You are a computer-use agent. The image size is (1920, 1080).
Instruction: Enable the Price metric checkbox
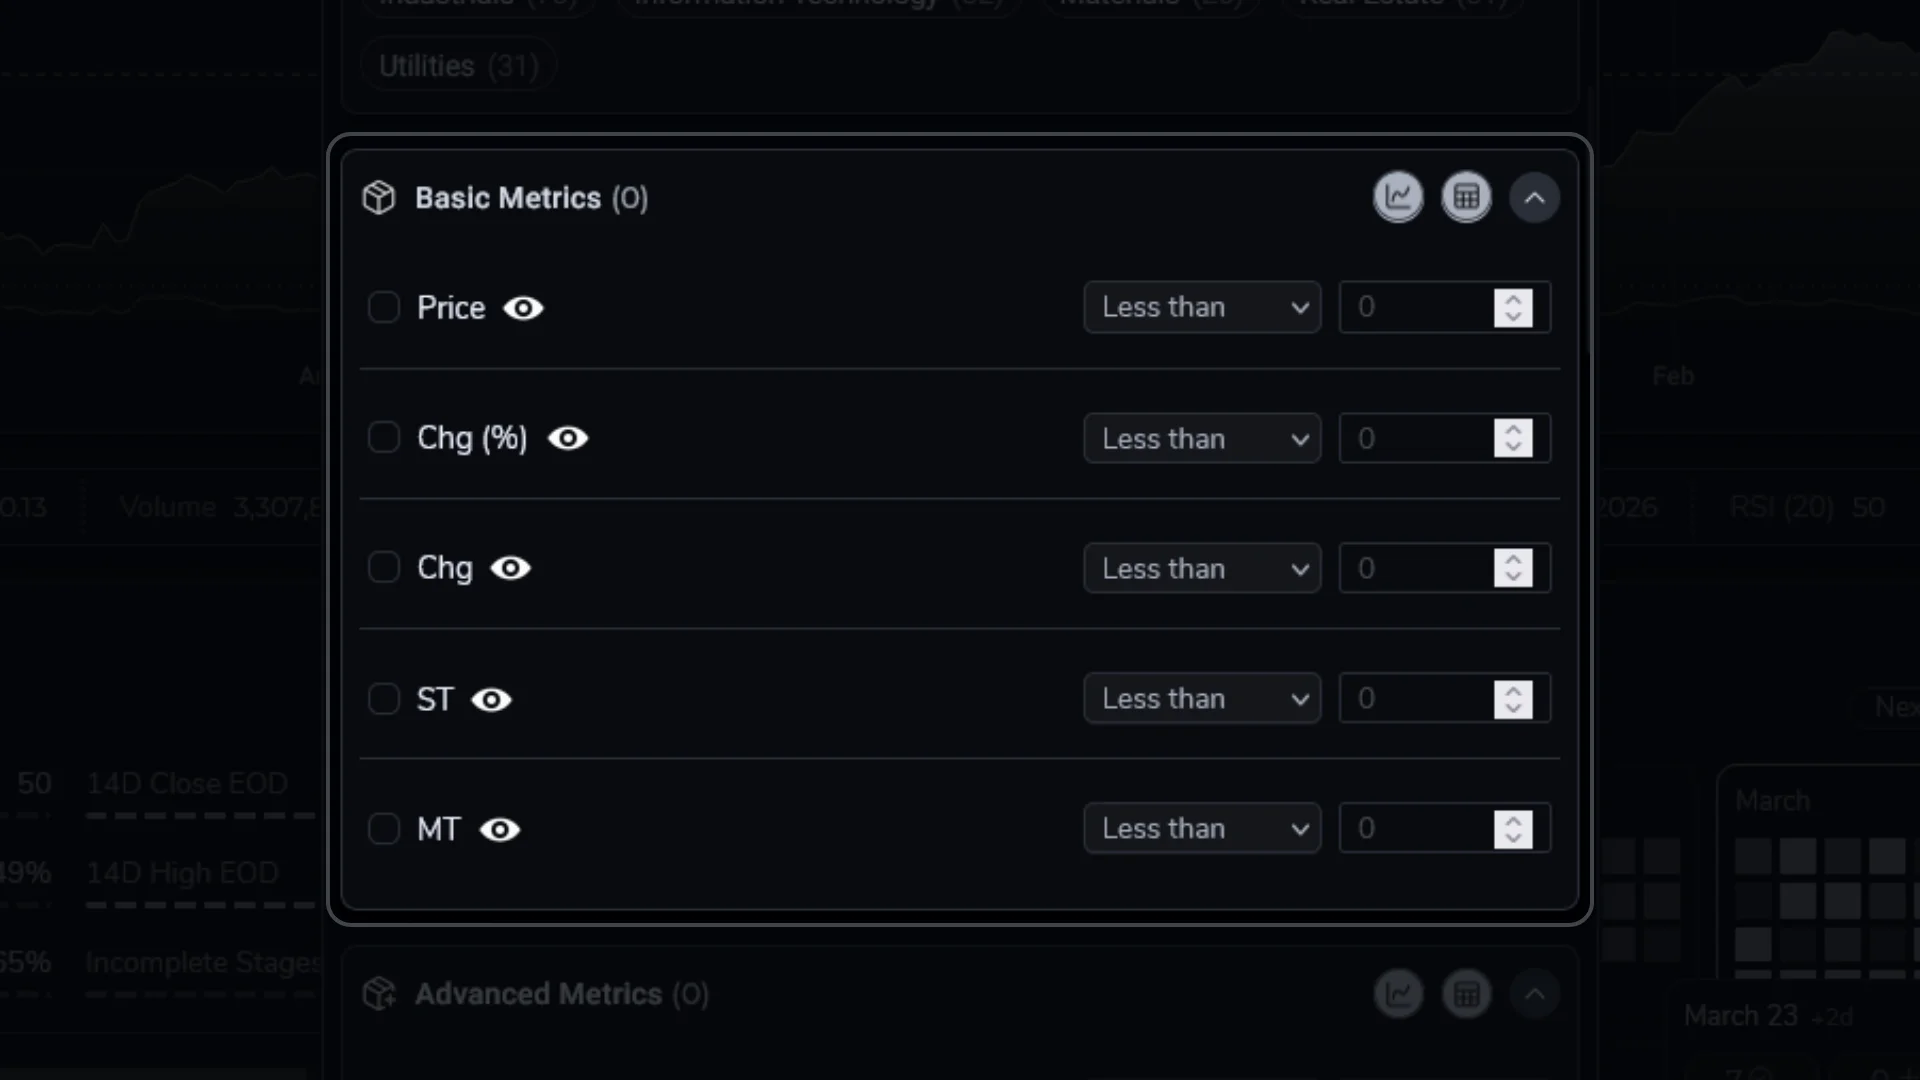384,307
